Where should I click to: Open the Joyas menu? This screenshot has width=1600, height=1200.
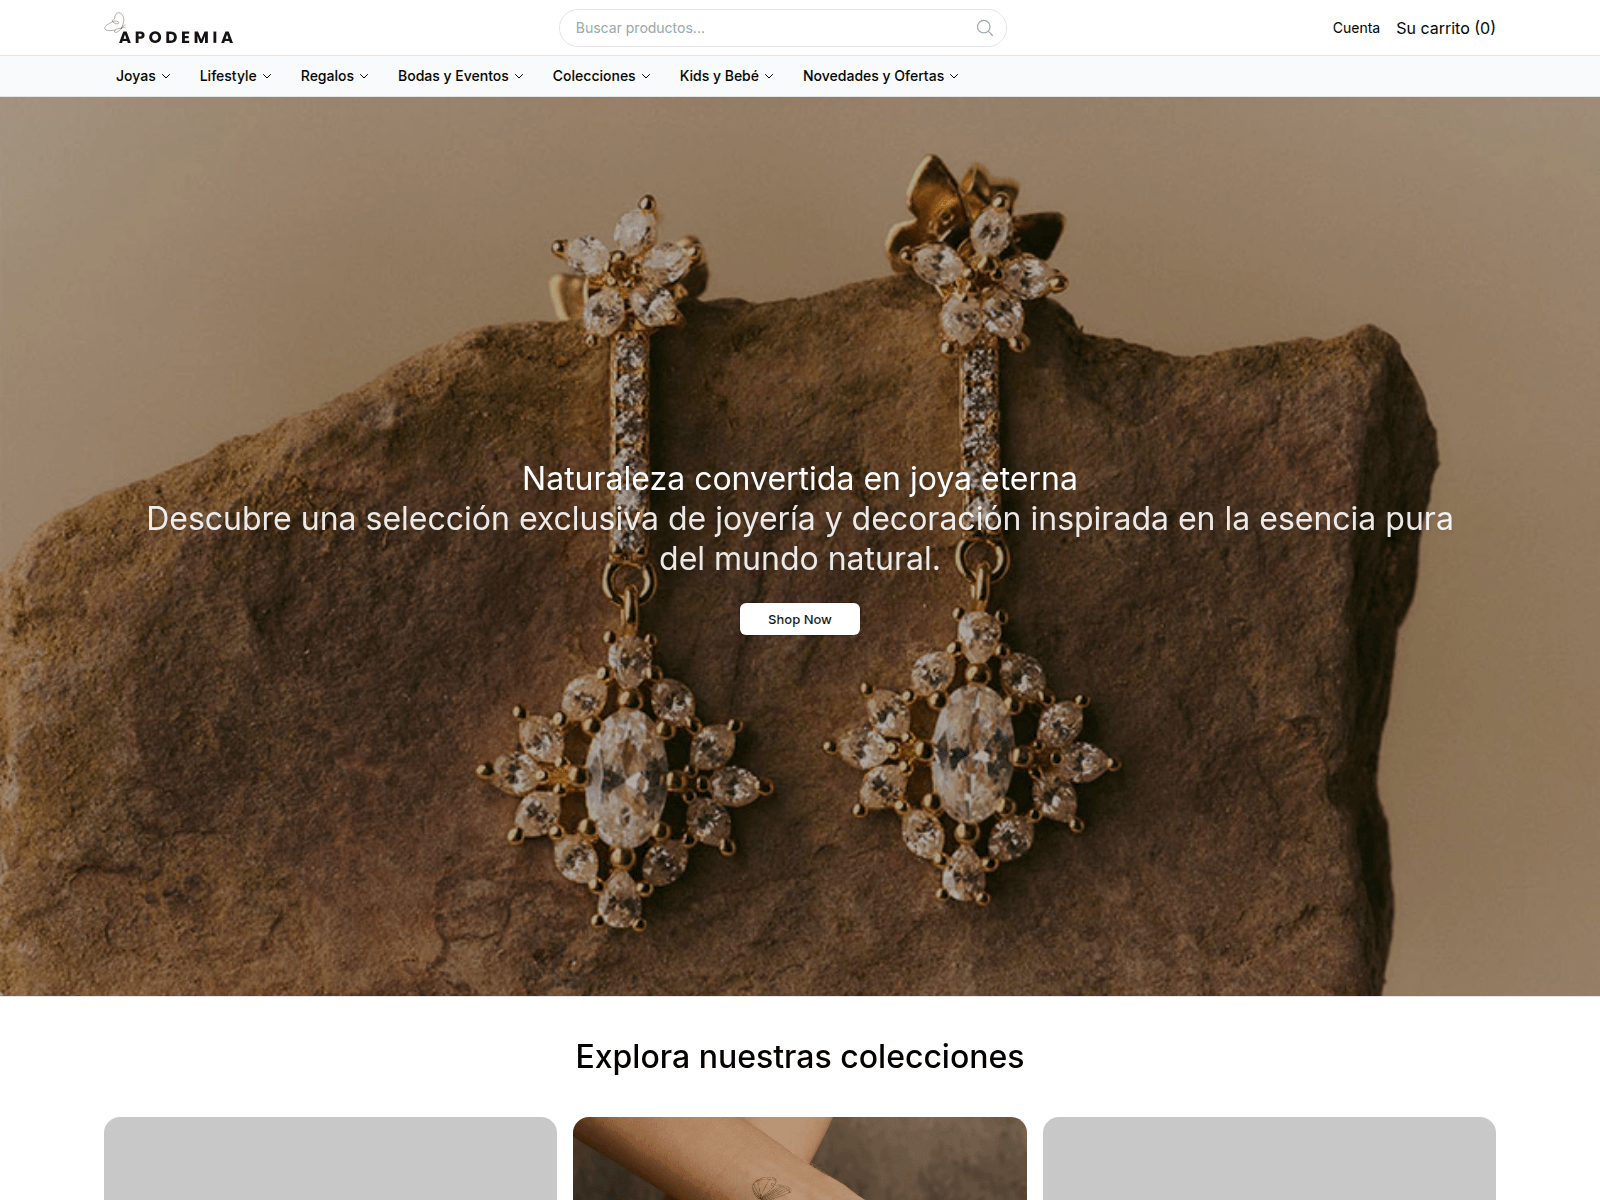[x=143, y=76]
